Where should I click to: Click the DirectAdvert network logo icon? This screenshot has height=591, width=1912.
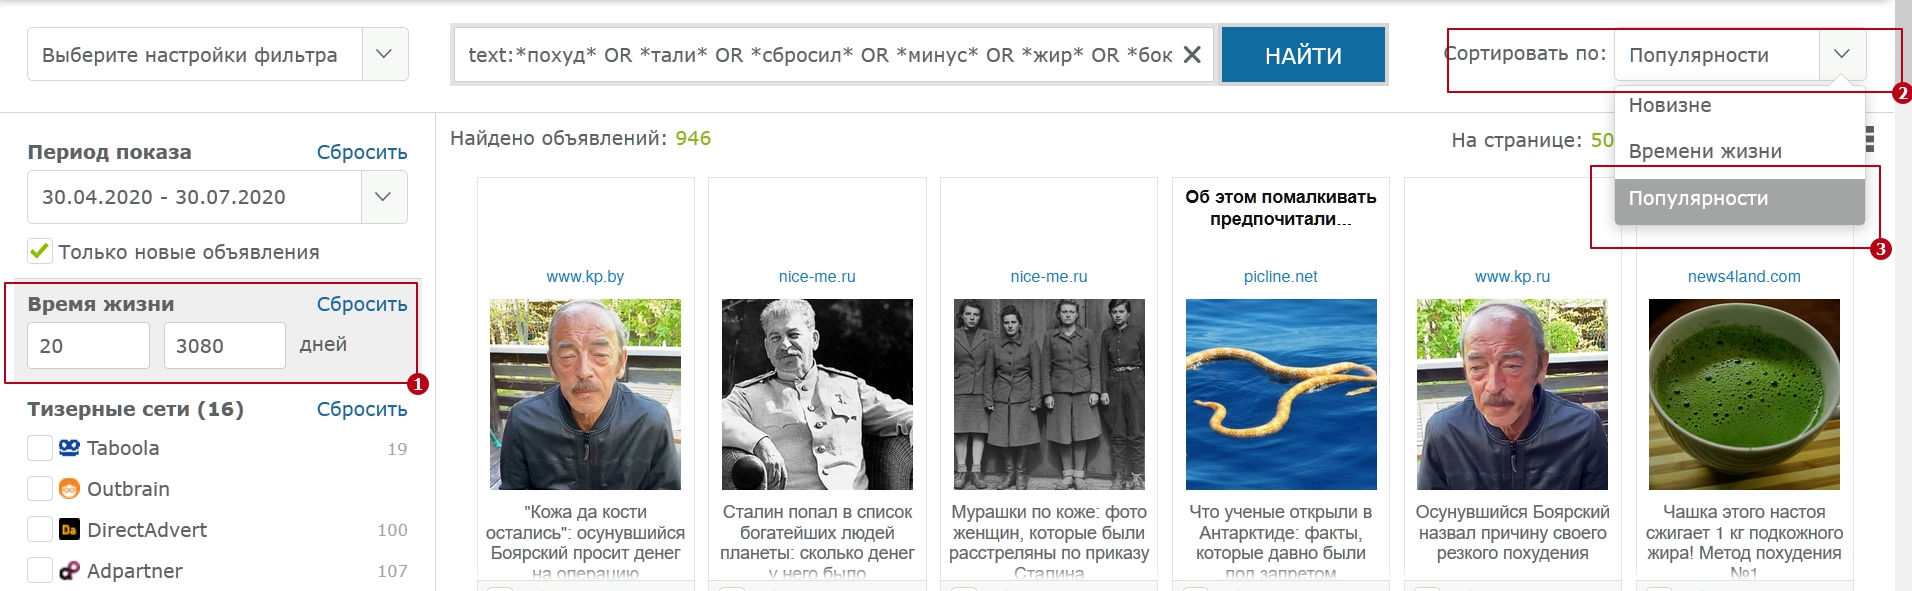coord(69,530)
